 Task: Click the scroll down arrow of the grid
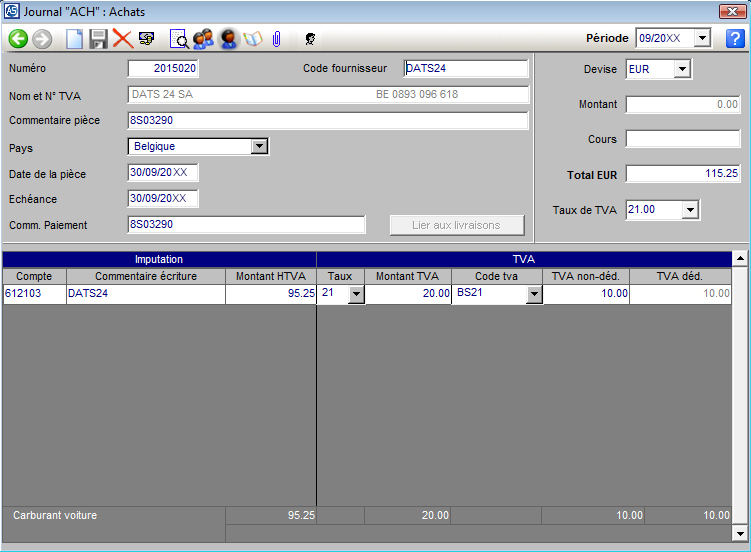pos(740,533)
